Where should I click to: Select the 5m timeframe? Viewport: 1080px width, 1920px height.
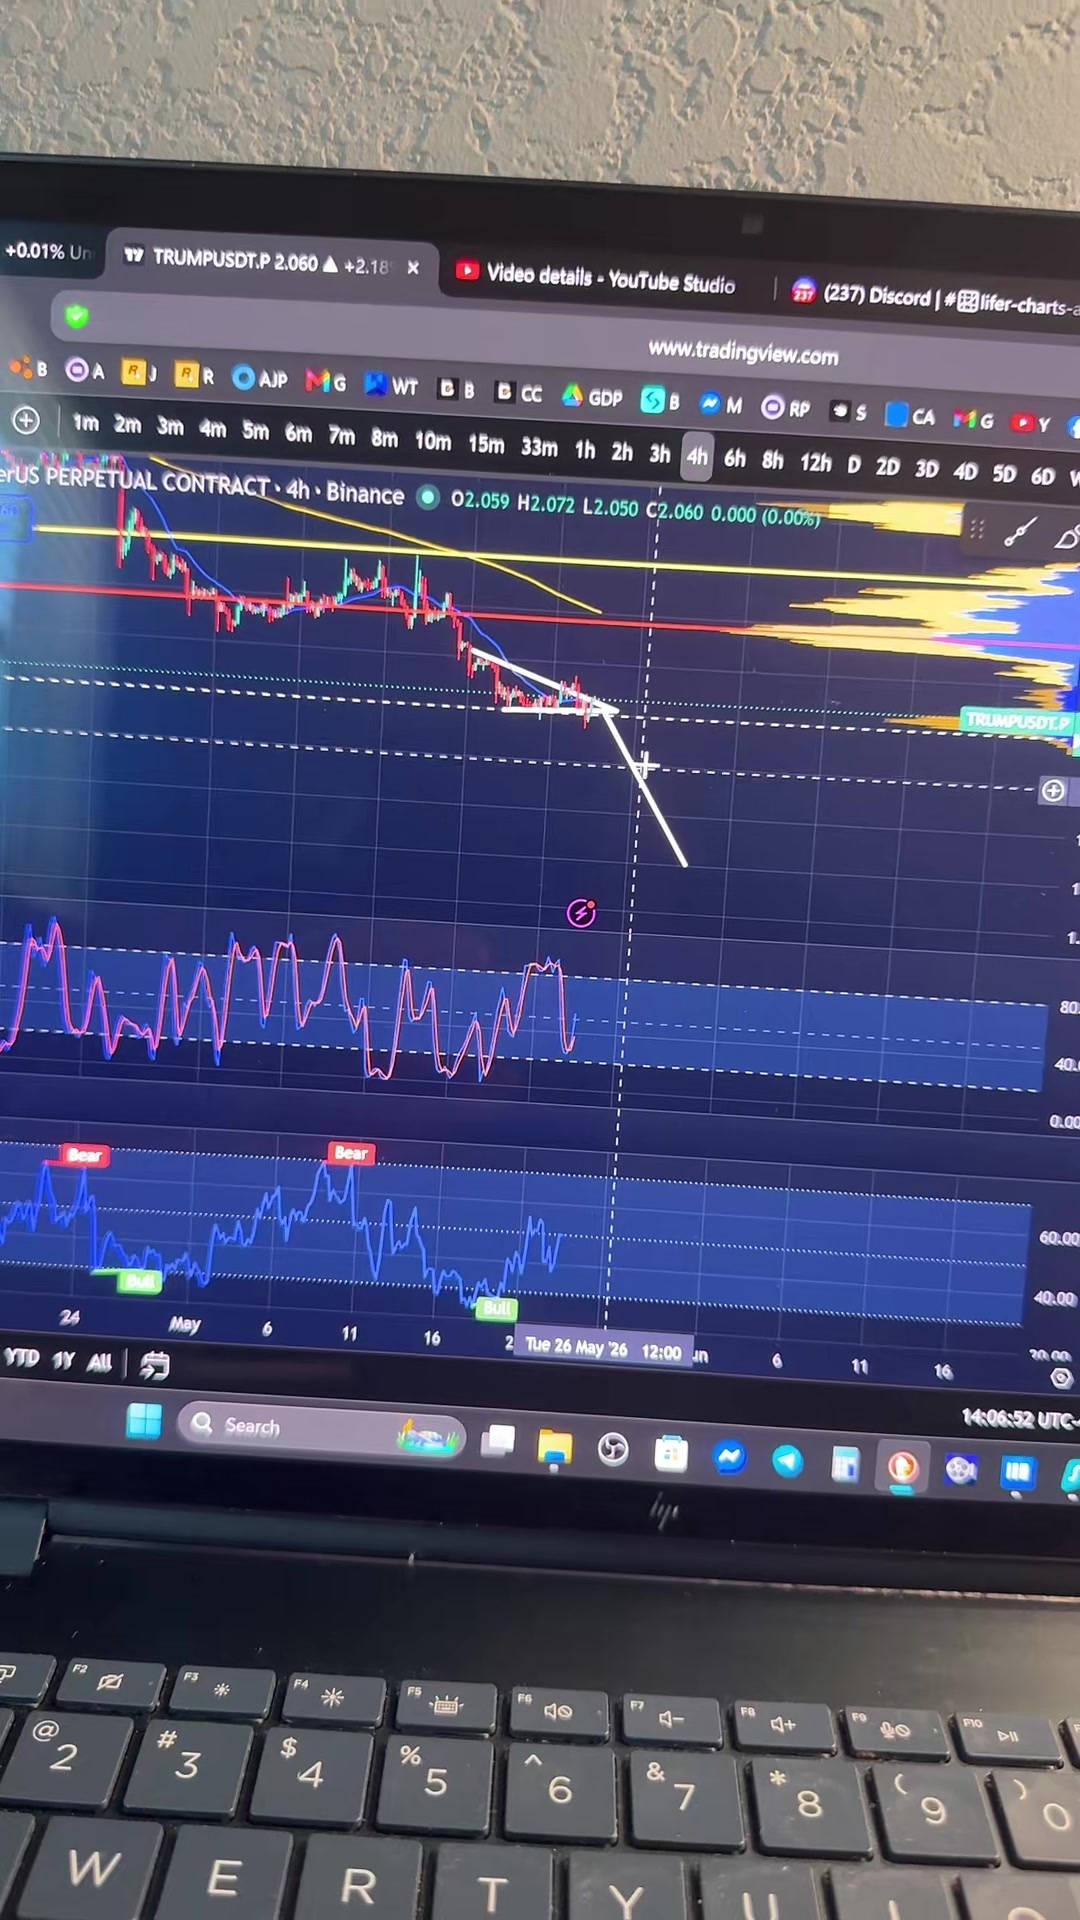[255, 431]
